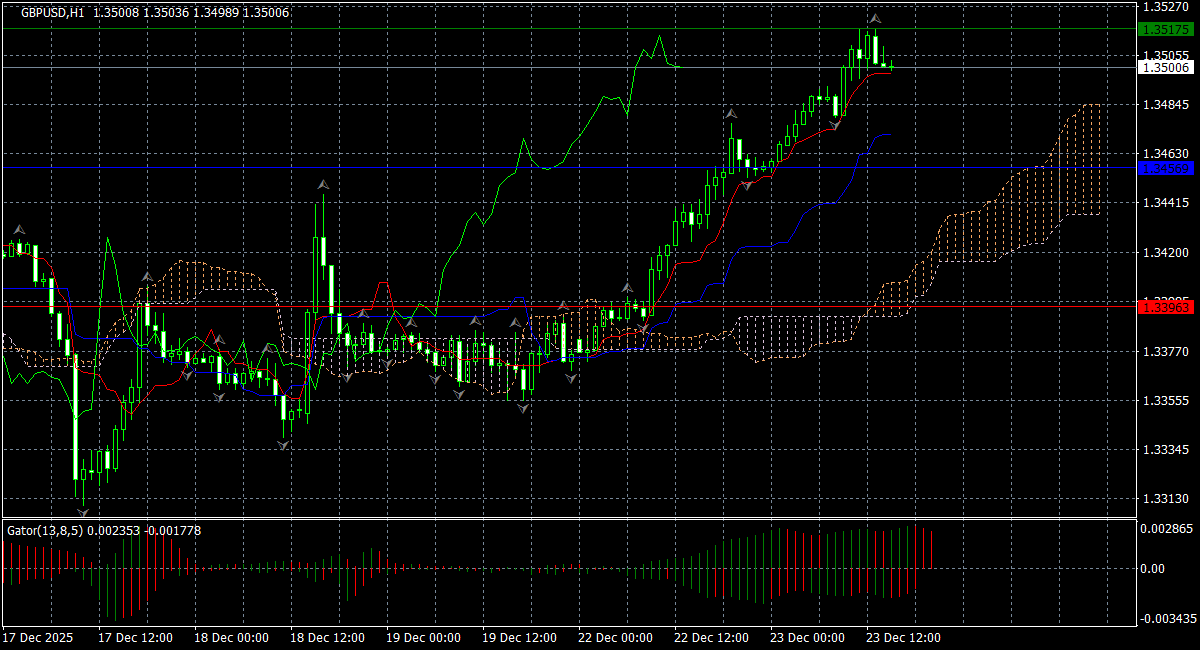Image resolution: width=1200 pixels, height=650 pixels.
Task: Click the up fractal arrow above the 22 Dec 12:00 rally
Action: [732, 116]
